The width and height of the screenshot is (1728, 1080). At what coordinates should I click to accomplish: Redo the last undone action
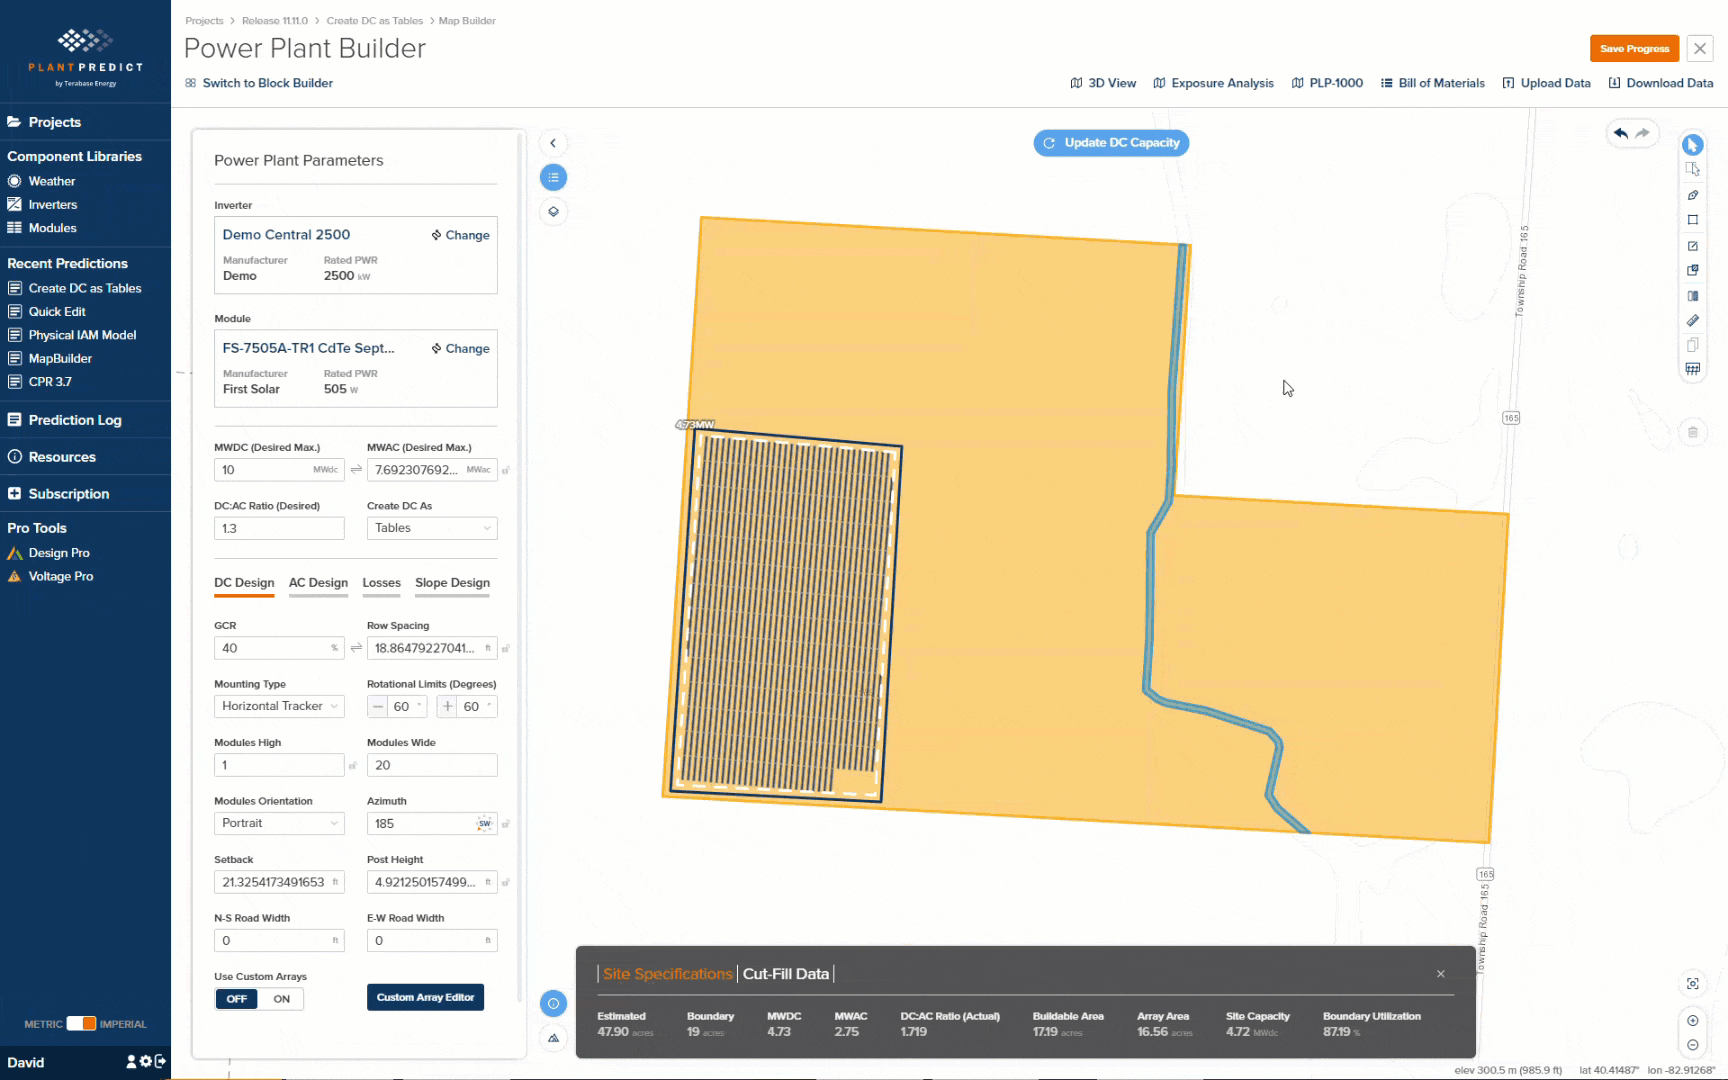click(x=1643, y=133)
